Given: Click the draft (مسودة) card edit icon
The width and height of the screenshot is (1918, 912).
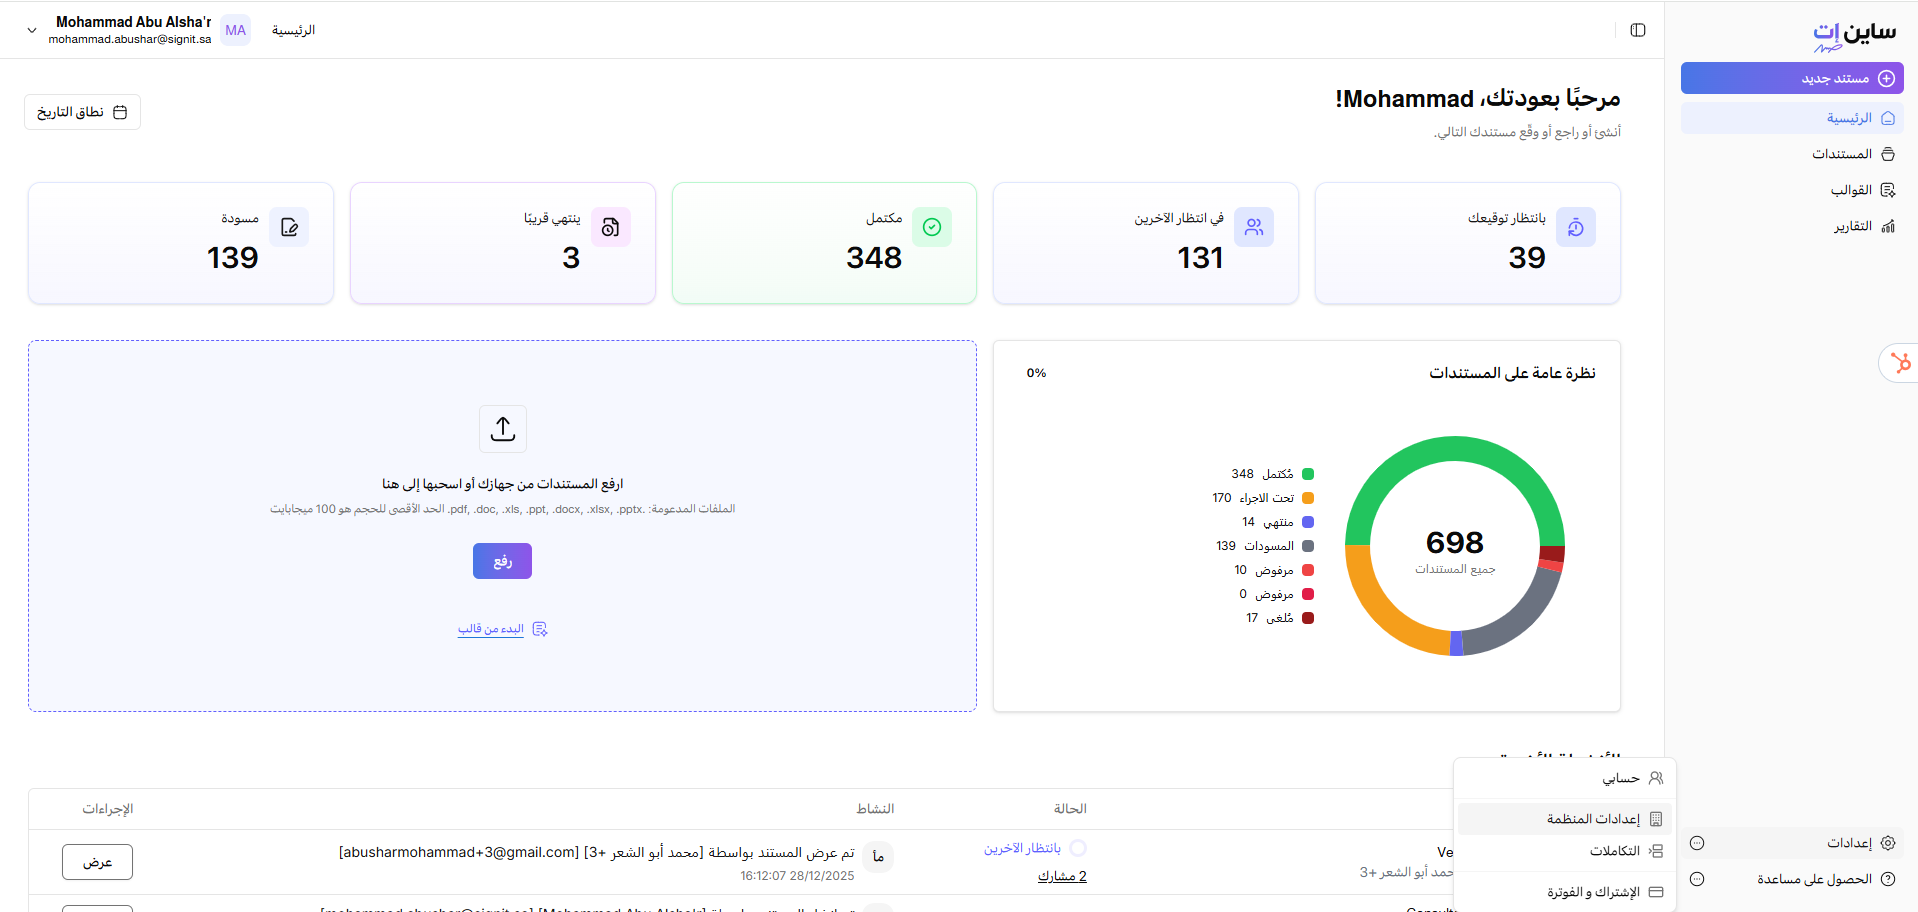Looking at the screenshot, I should pos(289,227).
